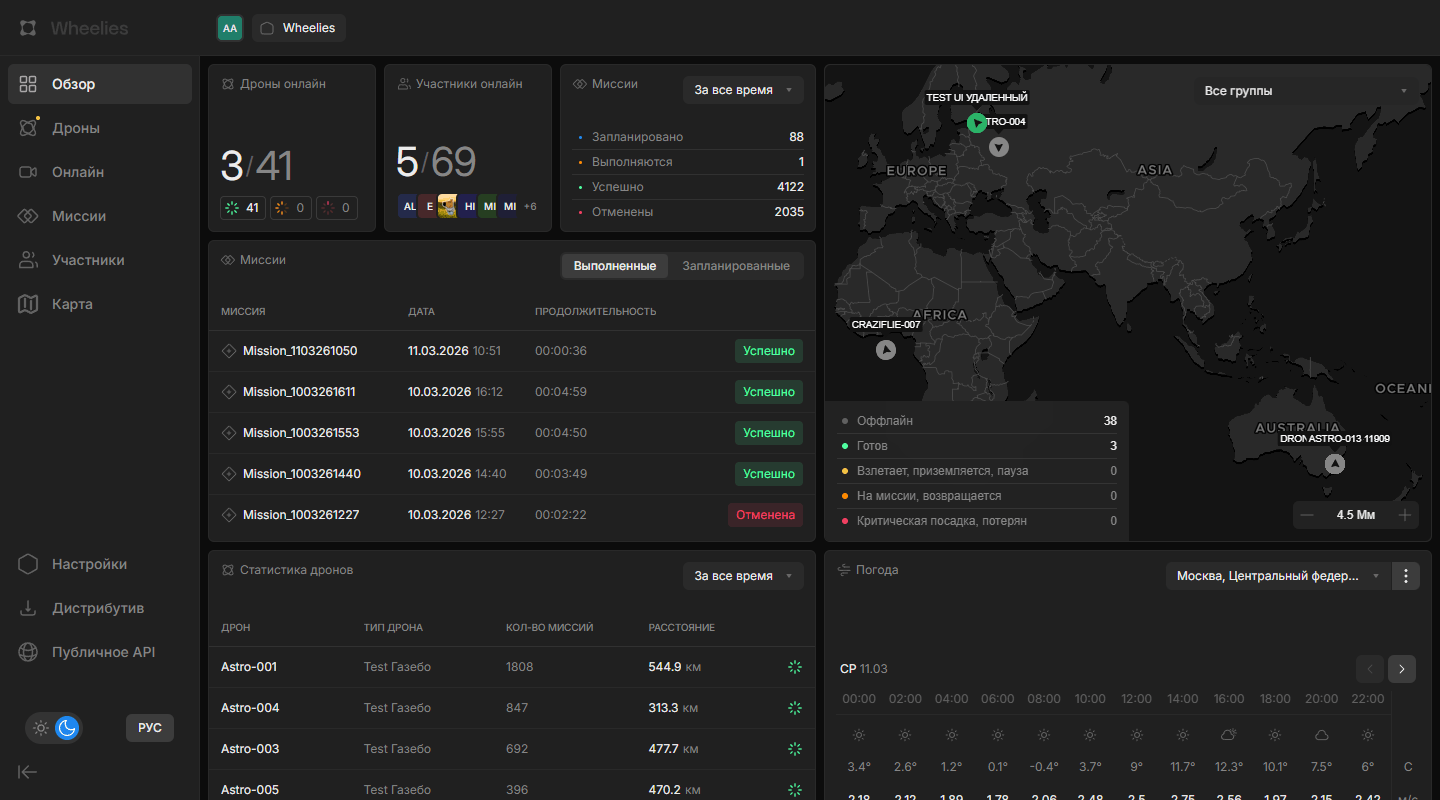Toggle language with РУС button

click(150, 728)
